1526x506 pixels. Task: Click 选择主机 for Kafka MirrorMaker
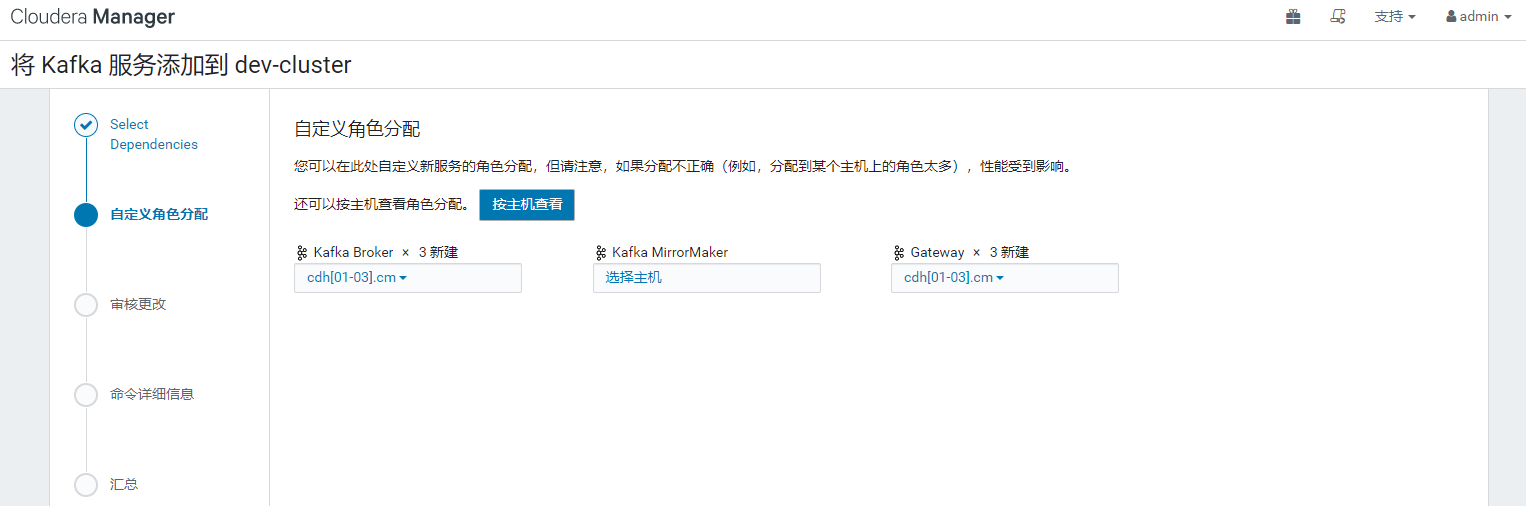707,278
